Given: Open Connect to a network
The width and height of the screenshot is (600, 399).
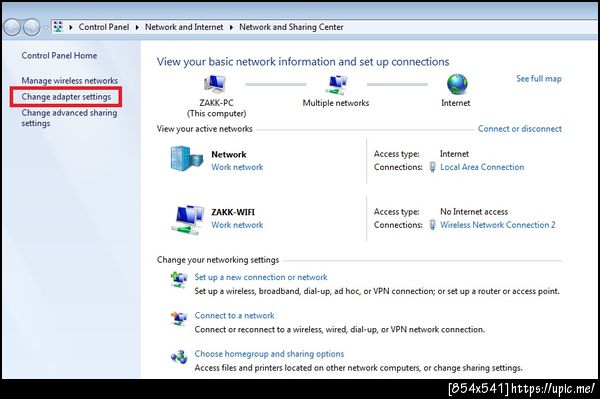Looking at the screenshot, I should (x=235, y=316).
